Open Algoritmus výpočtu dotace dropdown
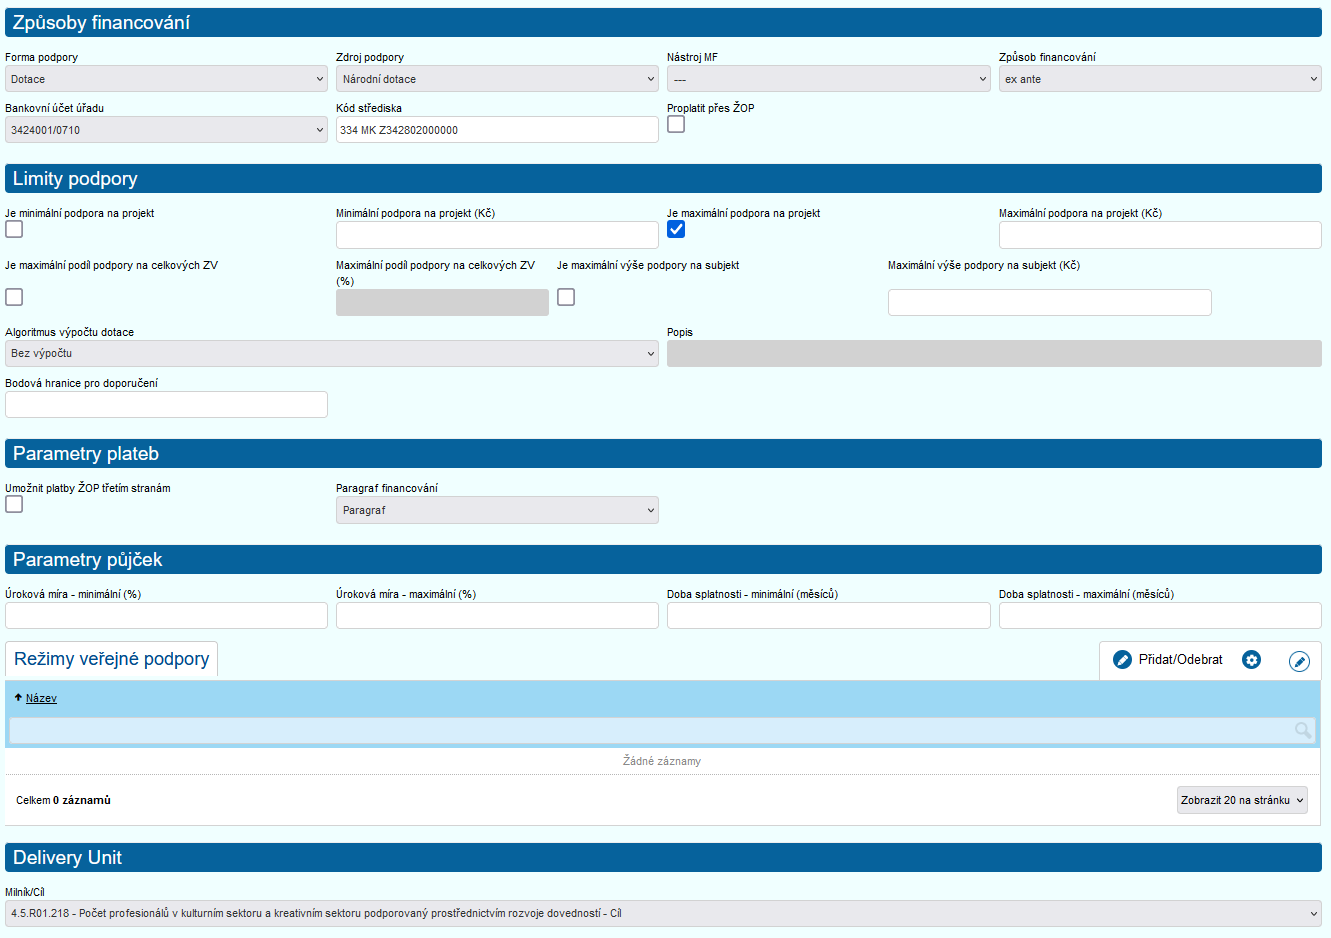The width and height of the screenshot is (1331, 938). coord(331,354)
